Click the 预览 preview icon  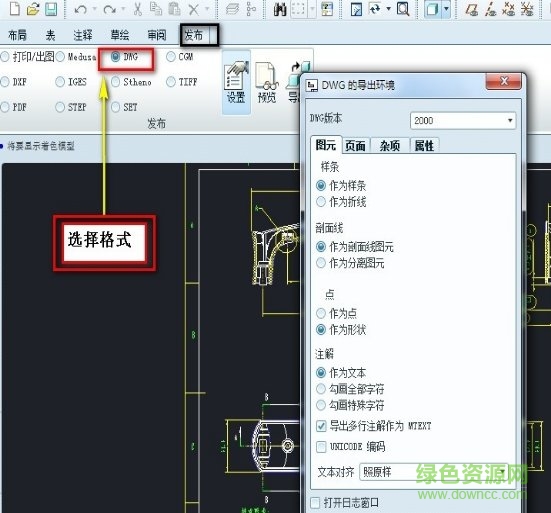[267, 82]
